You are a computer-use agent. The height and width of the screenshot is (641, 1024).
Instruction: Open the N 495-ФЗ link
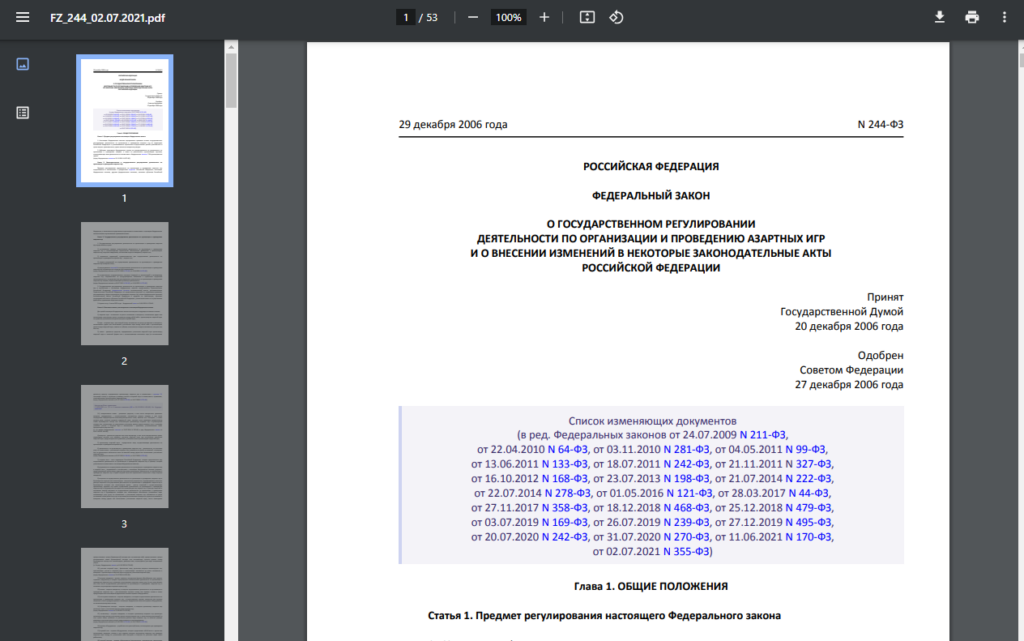tap(808, 522)
